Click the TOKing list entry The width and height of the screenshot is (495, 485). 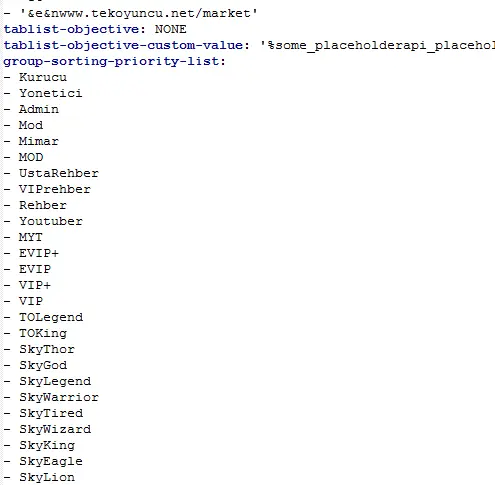point(43,333)
